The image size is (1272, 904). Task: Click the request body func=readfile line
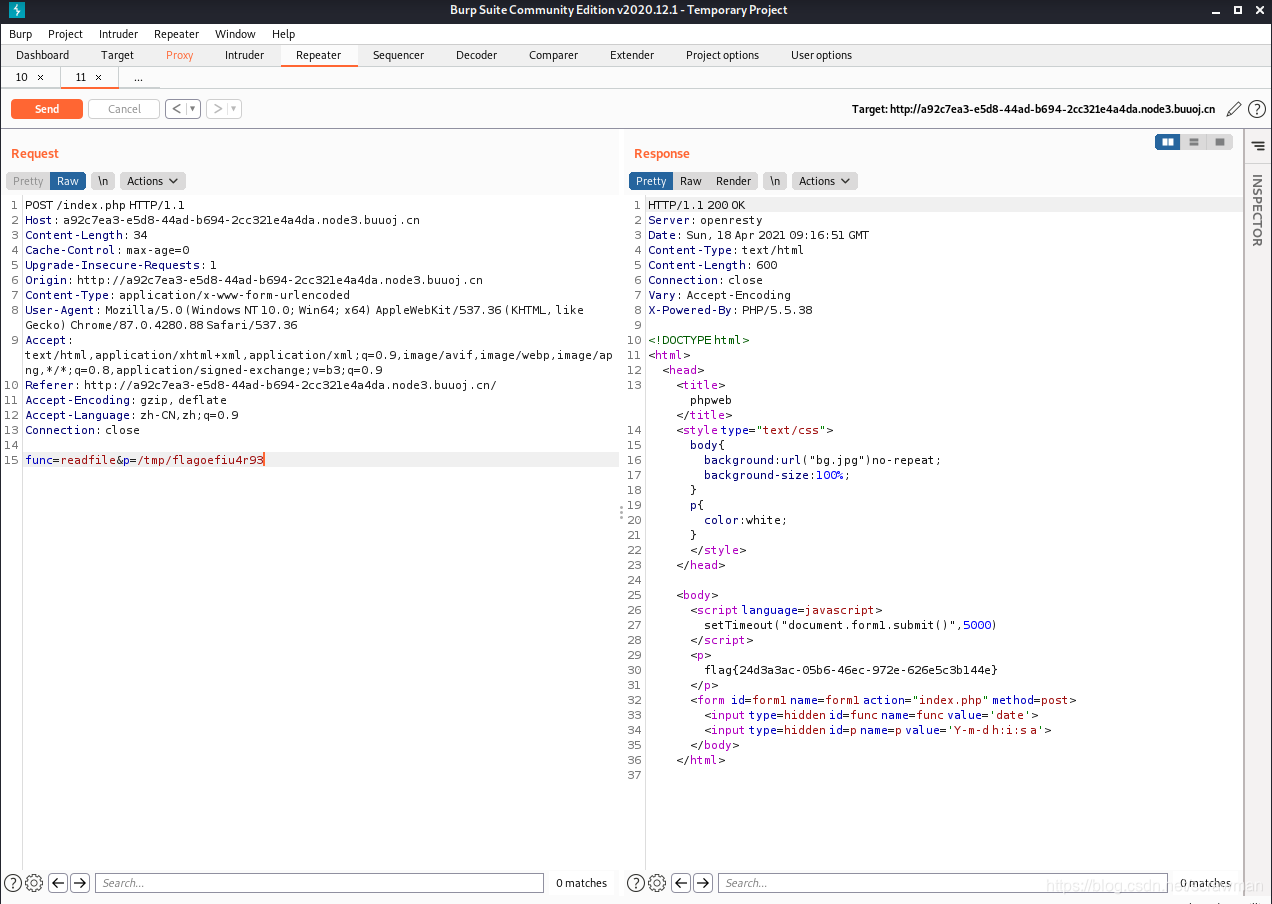pyautogui.click(x=321, y=460)
